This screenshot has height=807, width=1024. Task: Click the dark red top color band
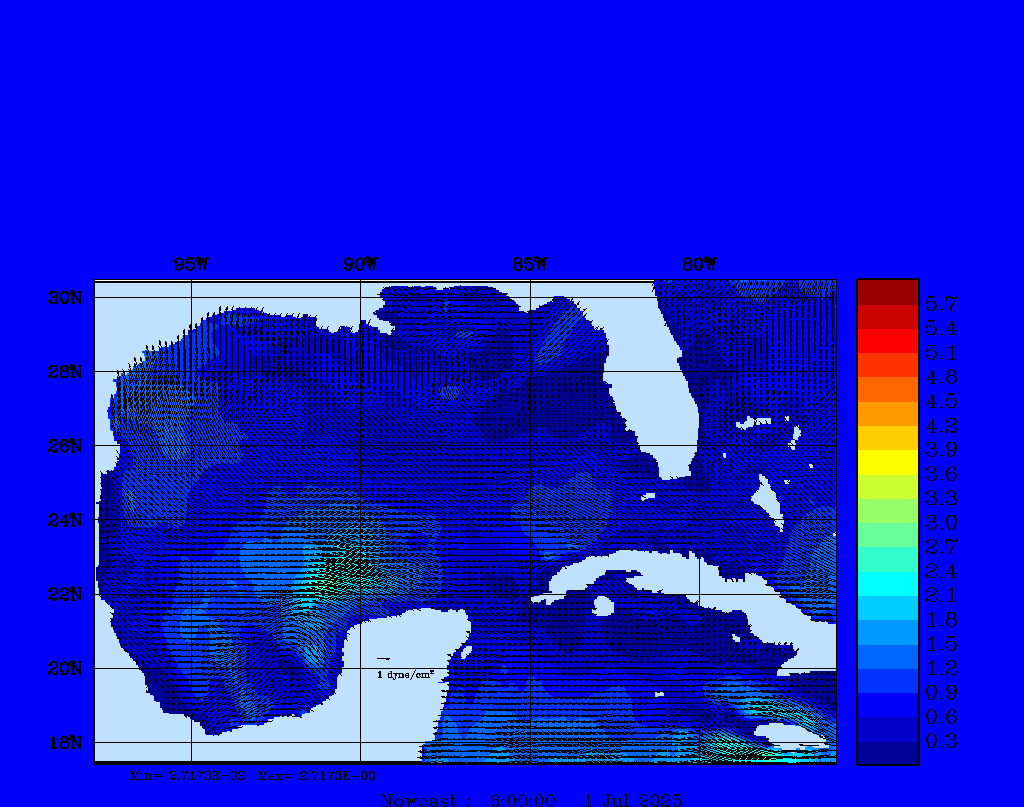pyautogui.click(x=887, y=291)
